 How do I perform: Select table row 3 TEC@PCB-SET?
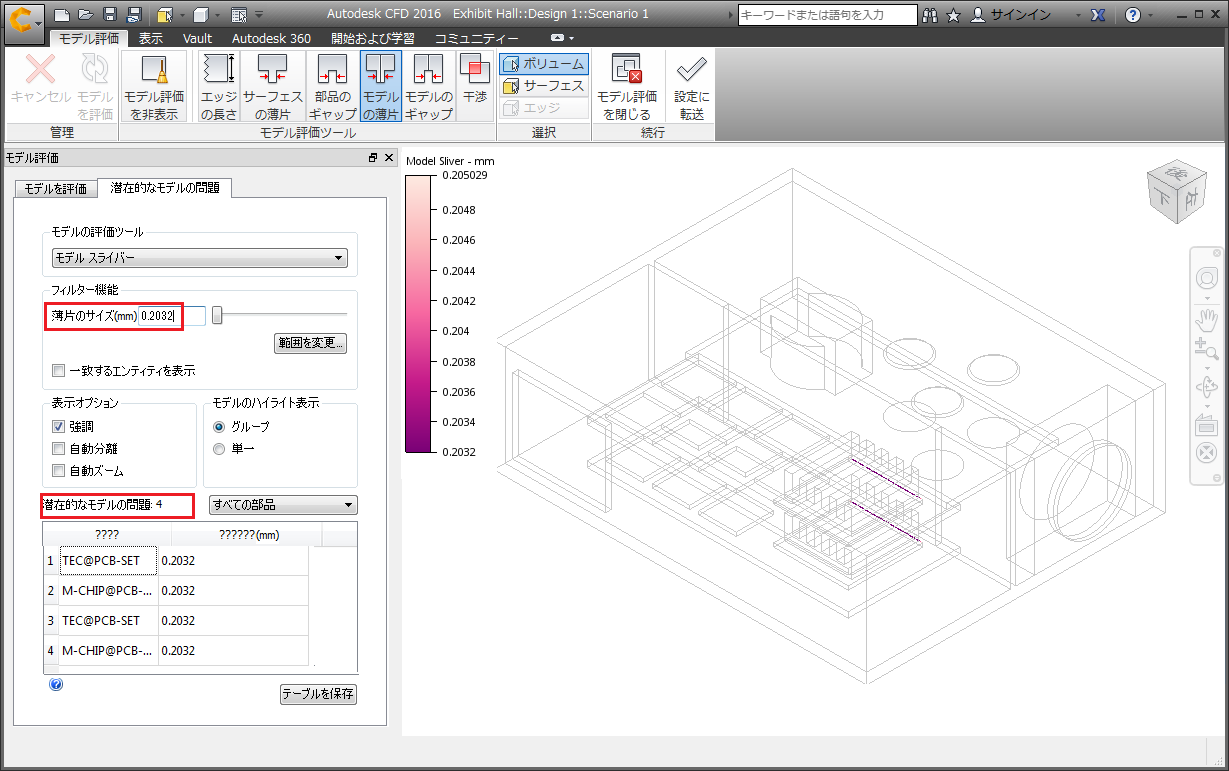pyautogui.click(x=175, y=620)
